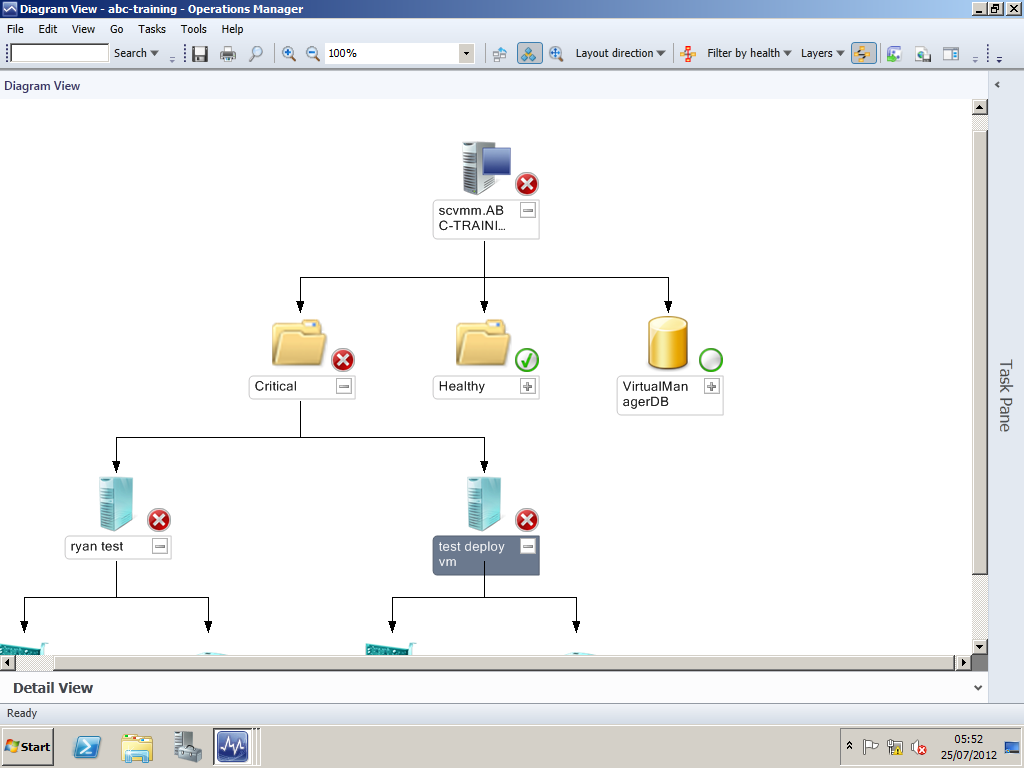Click the red error badge on test deploy vm
Image resolution: width=1024 pixels, height=768 pixels.
coord(527,520)
